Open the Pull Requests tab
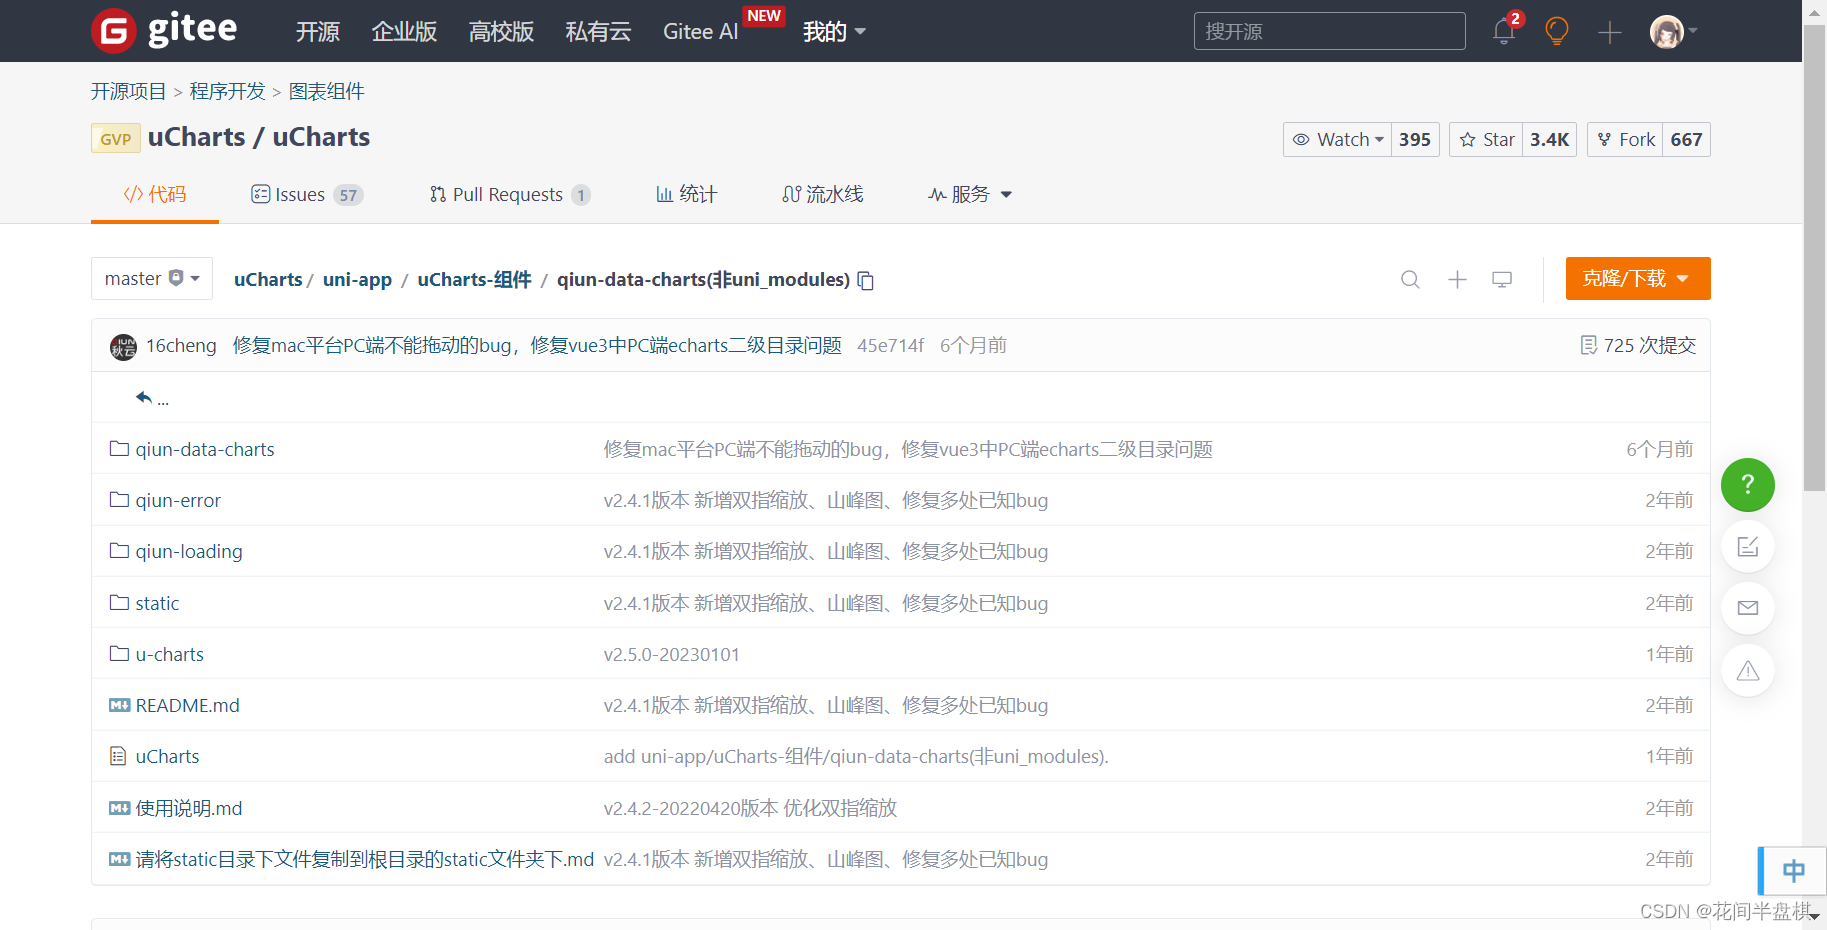 [510, 194]
